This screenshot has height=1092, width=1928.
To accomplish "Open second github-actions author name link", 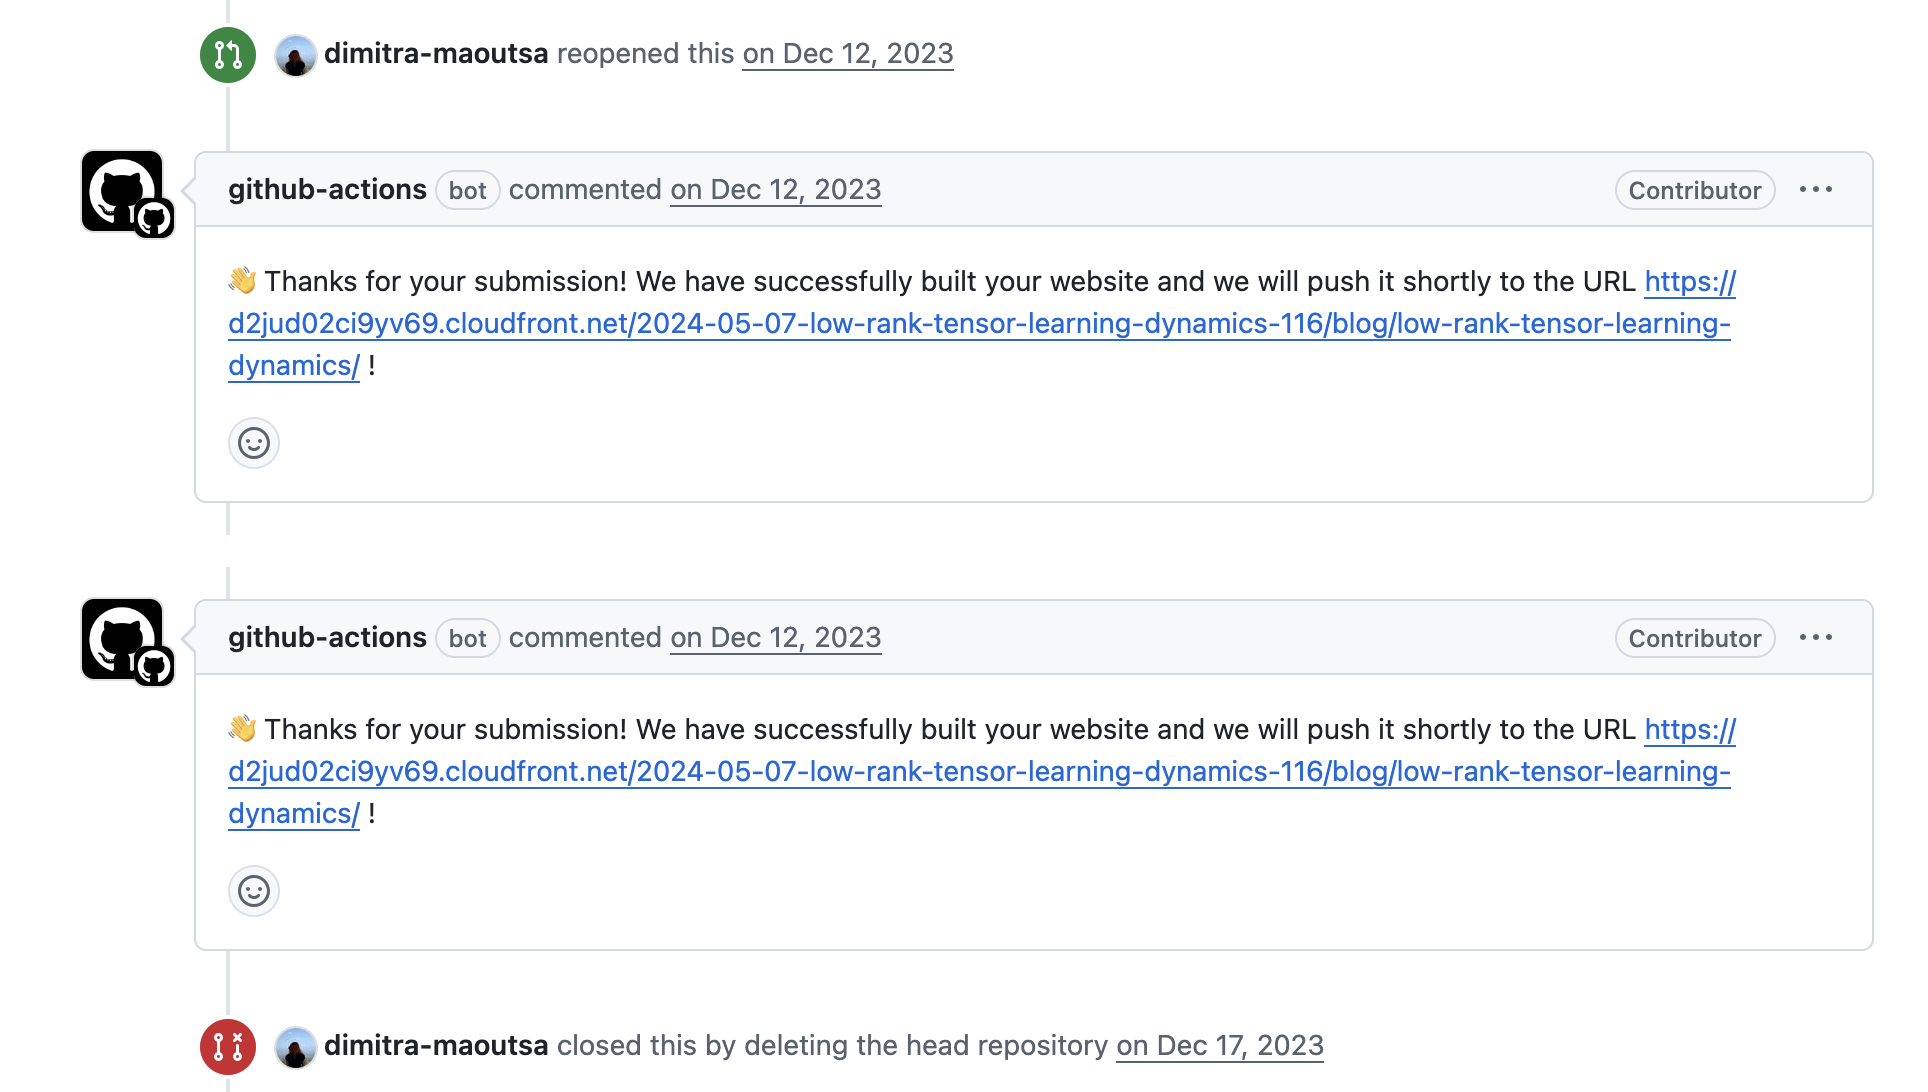I will (x=327, y=638).
